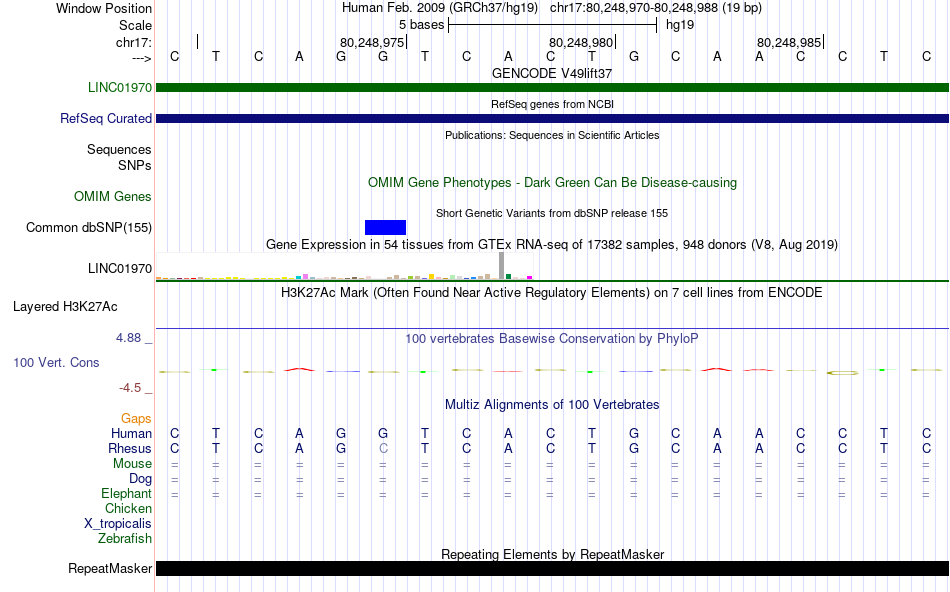
Task: Click the X_tropicalis species label
Action: point(118,524)
